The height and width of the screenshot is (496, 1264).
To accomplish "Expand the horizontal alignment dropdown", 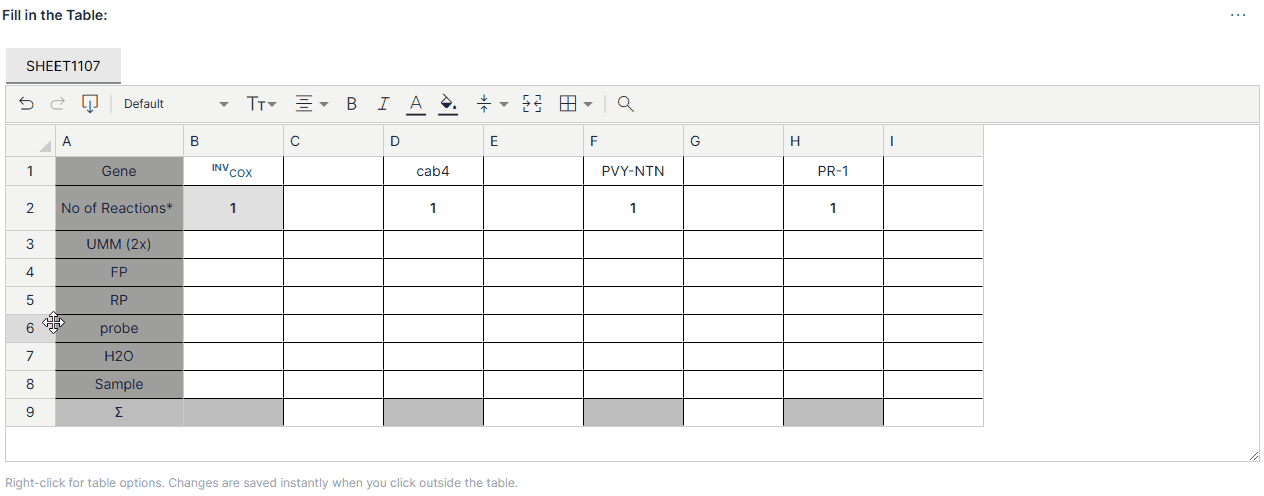I will [312, 104].
